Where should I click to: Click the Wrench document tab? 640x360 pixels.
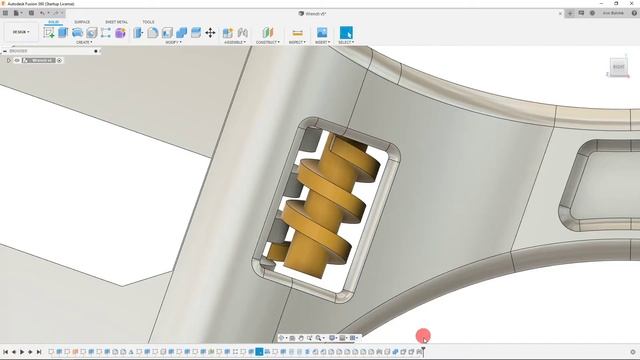313,13
